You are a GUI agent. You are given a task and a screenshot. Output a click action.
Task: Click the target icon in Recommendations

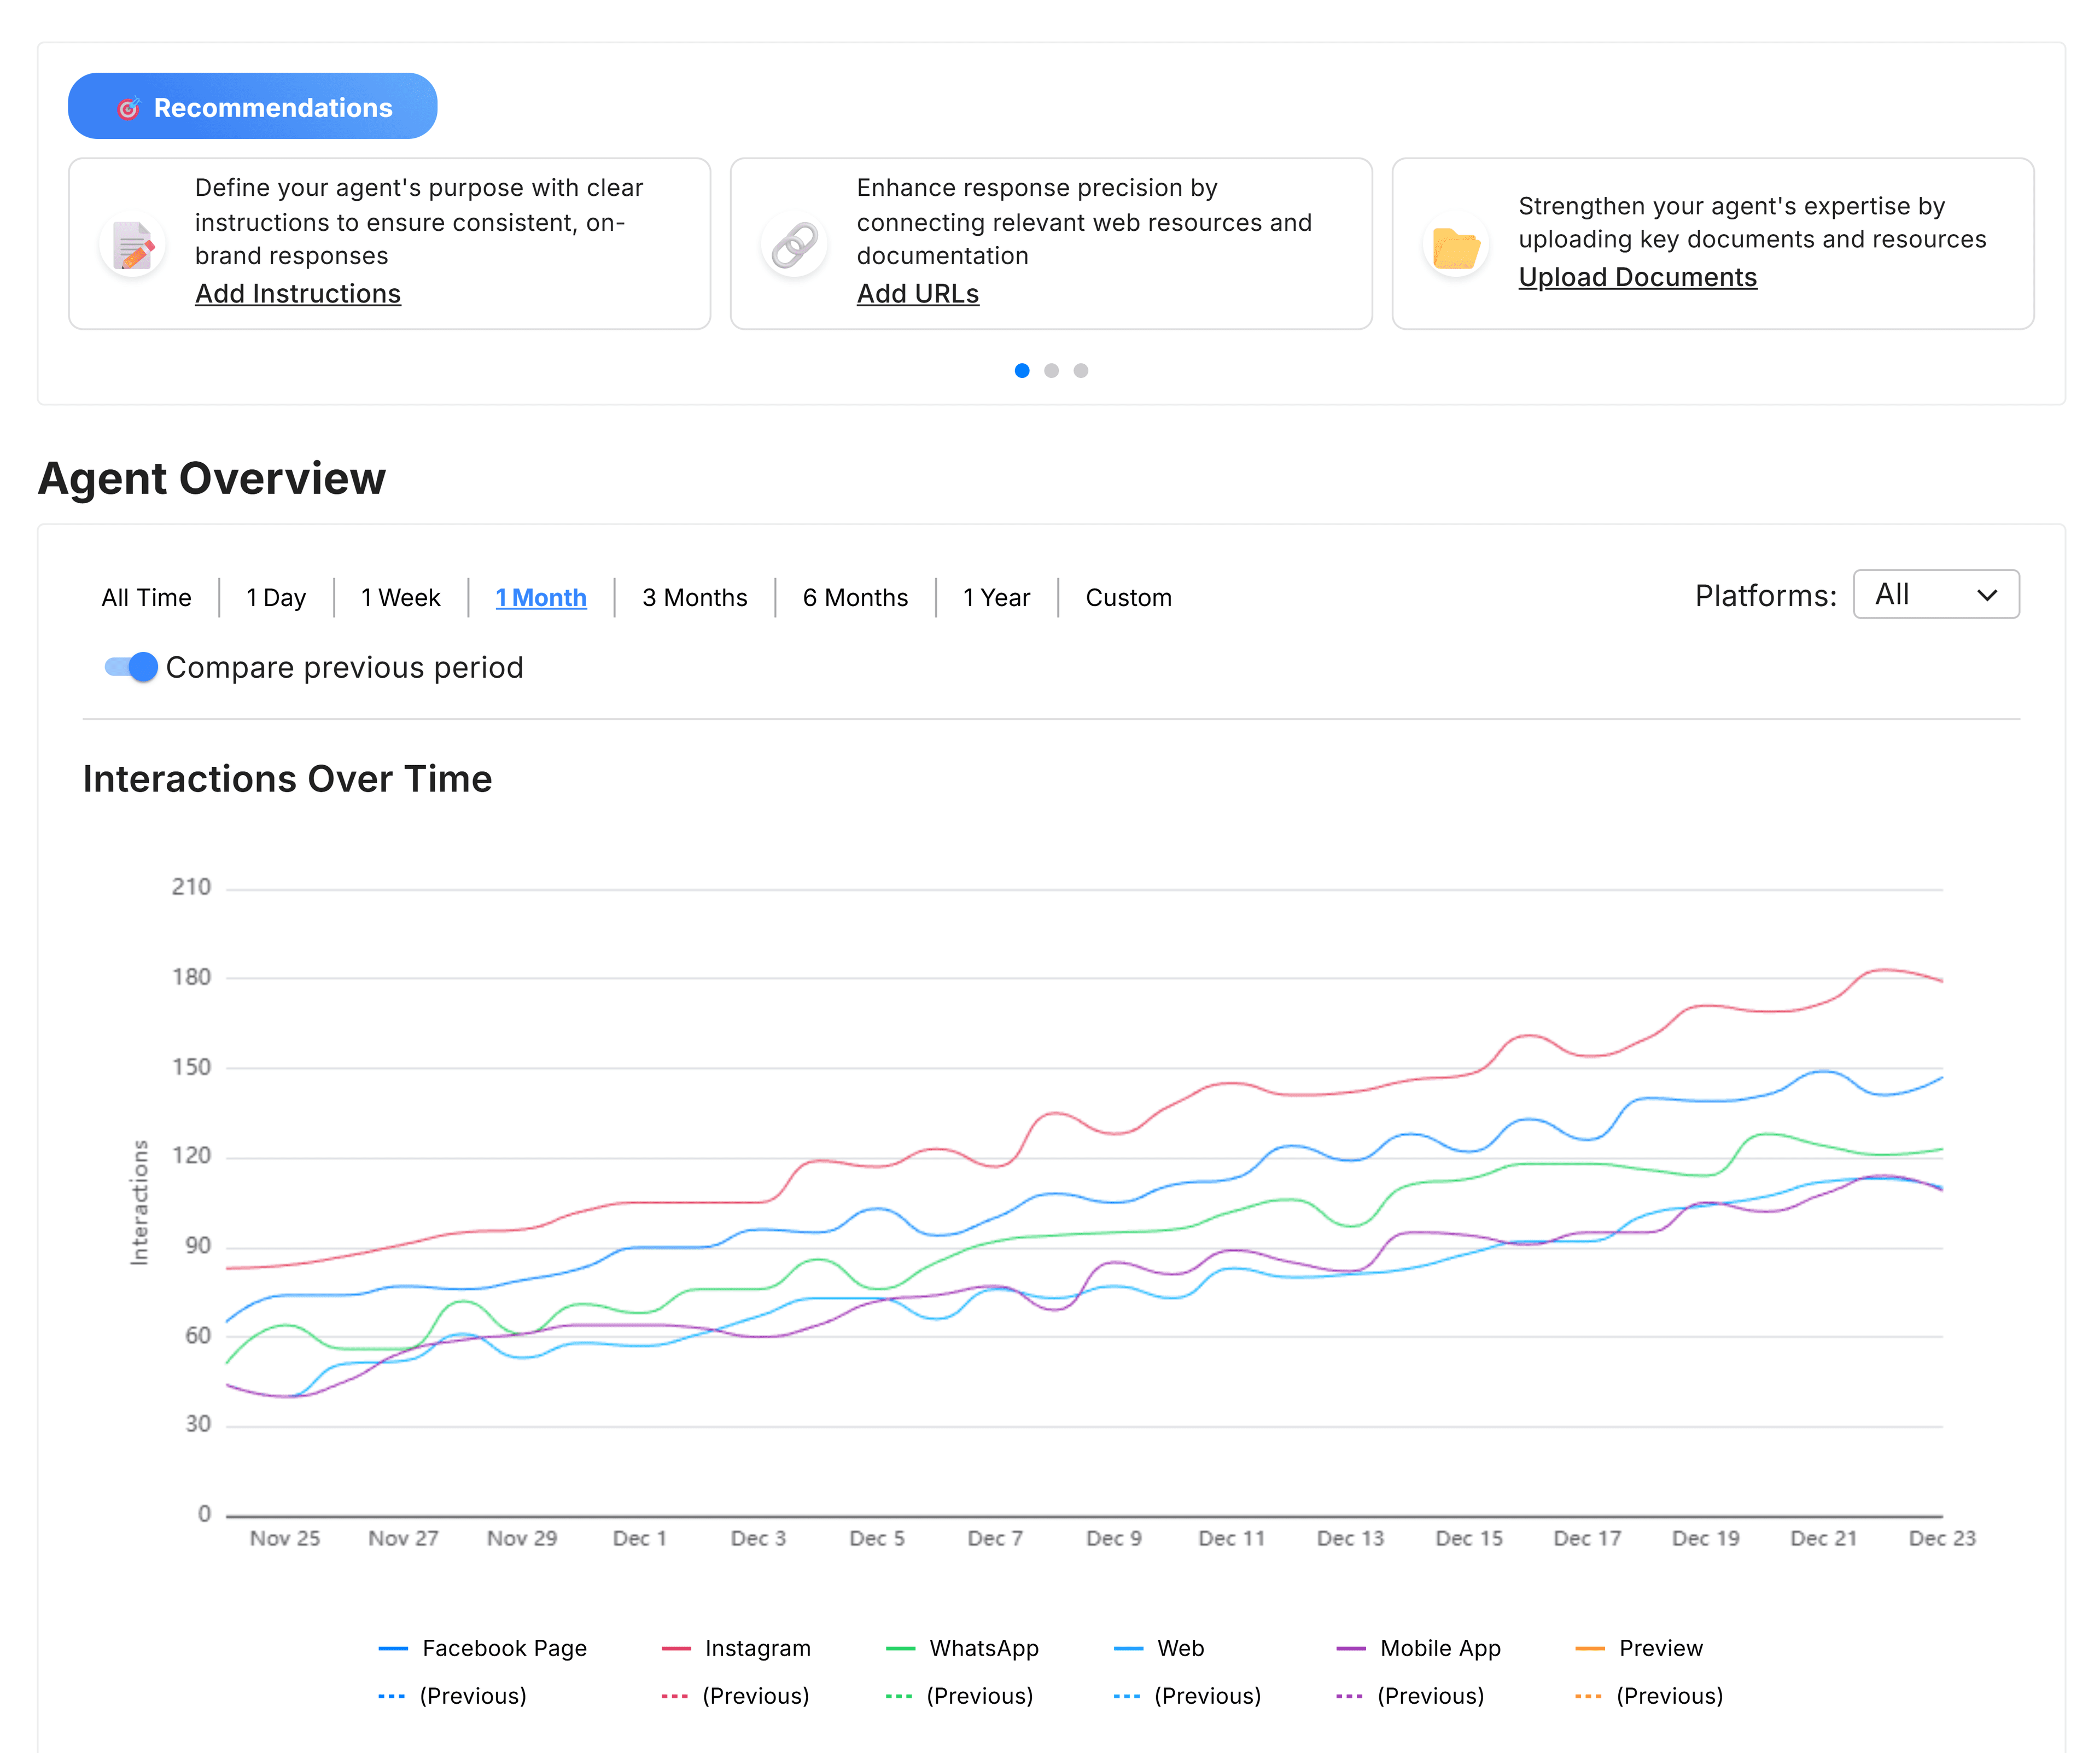click(x=129, y=108)
